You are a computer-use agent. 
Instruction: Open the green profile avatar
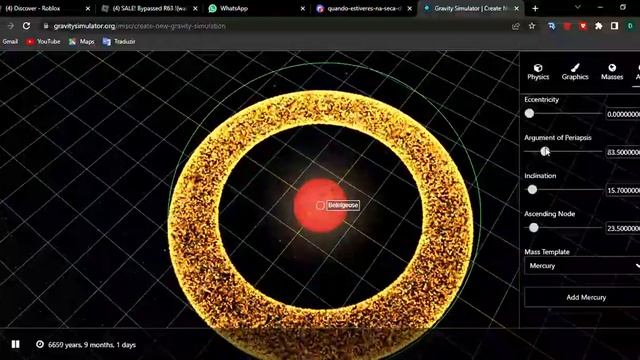pyautogui.click(x=630, y=26)
